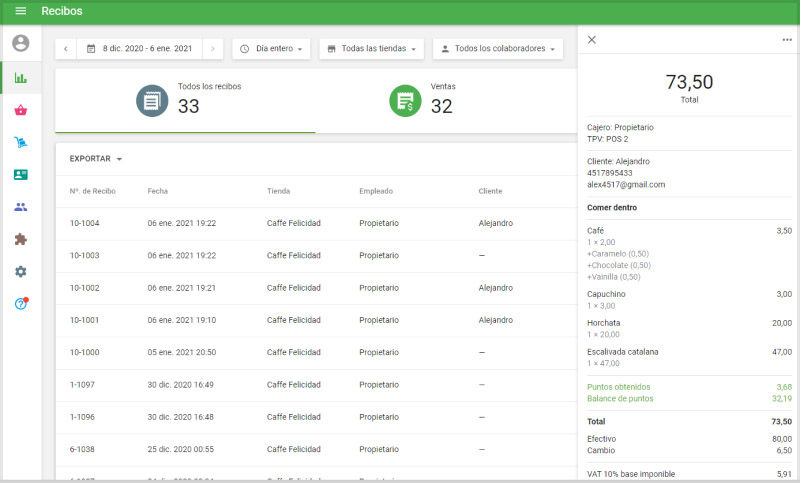Open the Items basket icon in sidebar

(21, 110)
